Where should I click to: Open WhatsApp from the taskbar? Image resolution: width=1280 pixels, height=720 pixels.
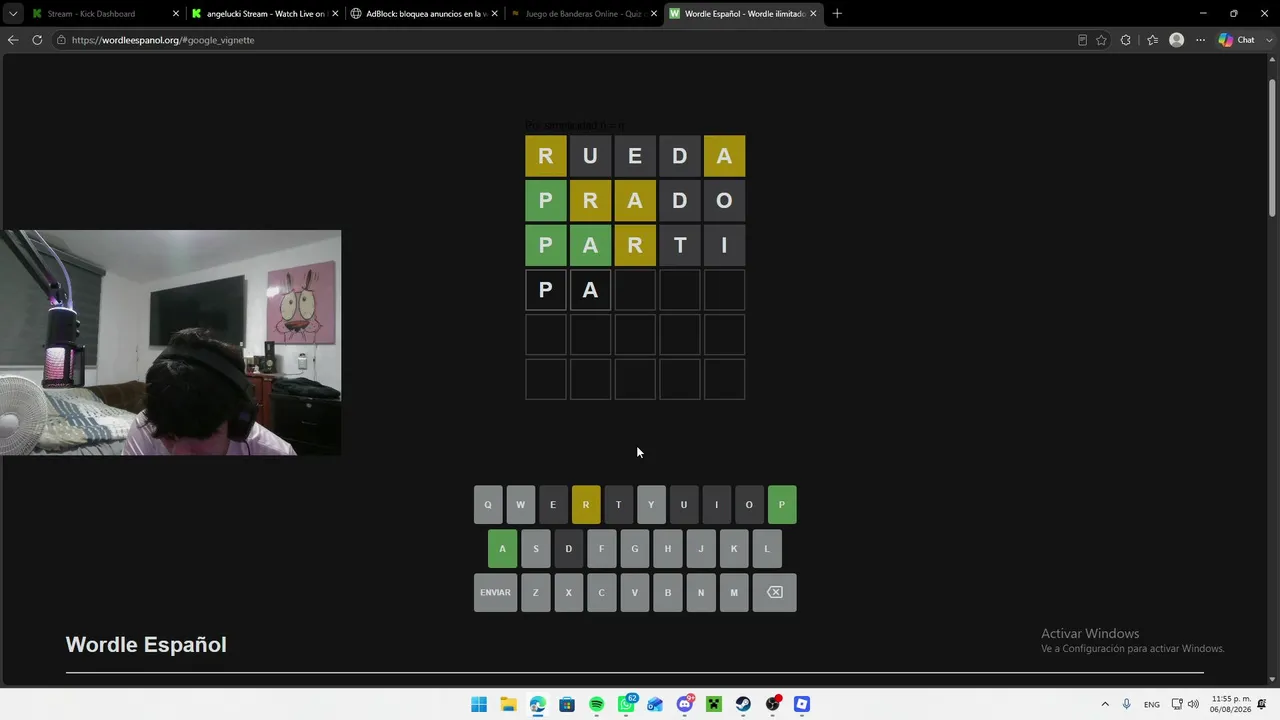pos(627,704)
